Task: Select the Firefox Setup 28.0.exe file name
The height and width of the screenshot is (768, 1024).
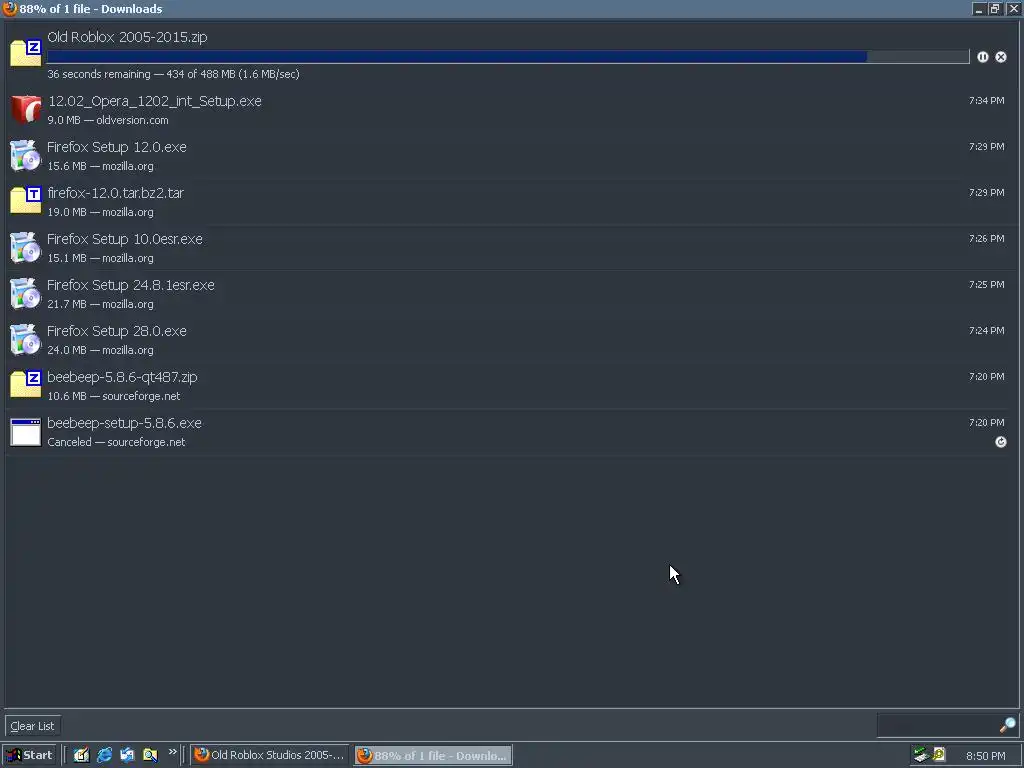Action: pos(117,331)
